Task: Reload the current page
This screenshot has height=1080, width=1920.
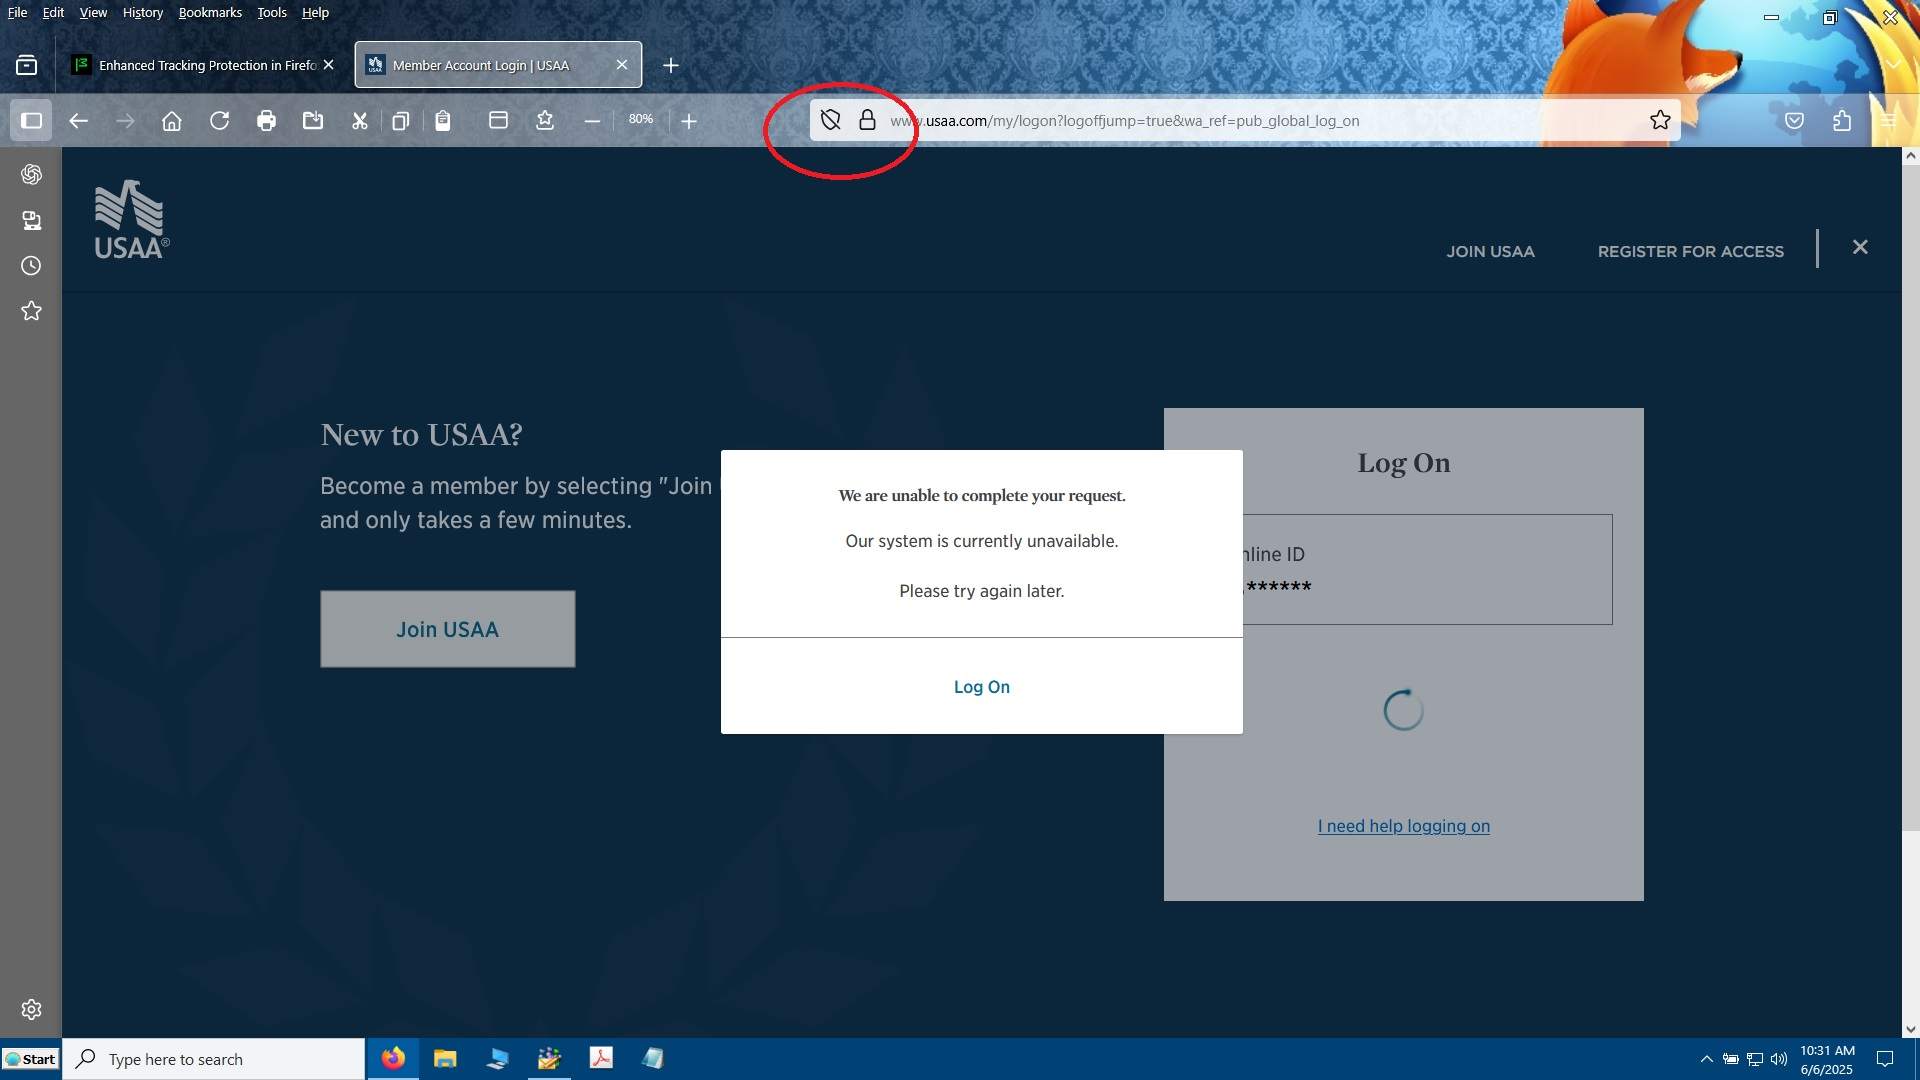Action: [219, 121]
